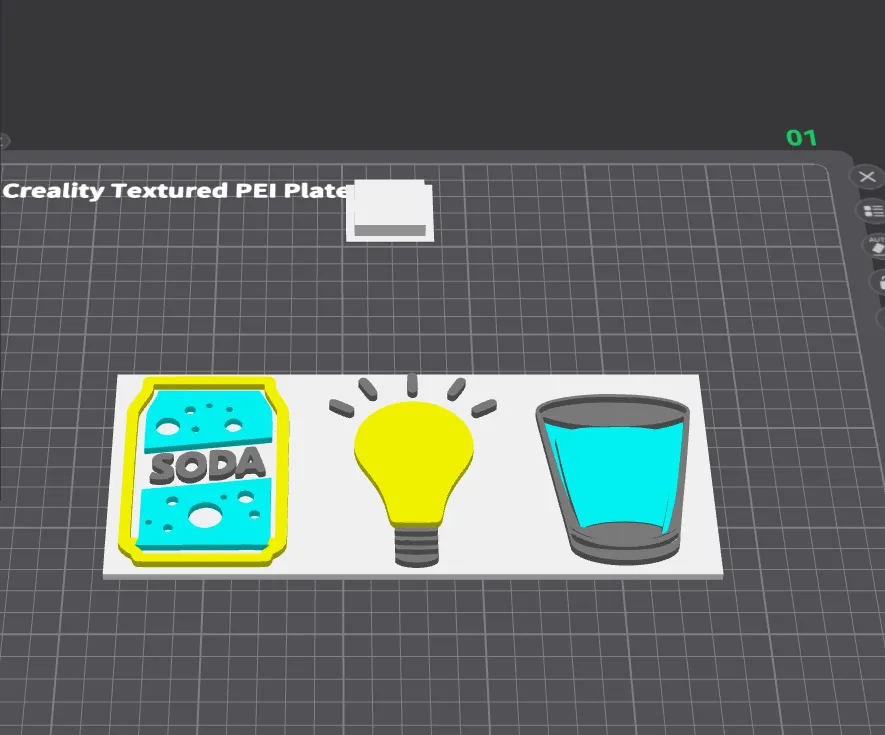Screen dimensions: 885x735
Task: Click the gray rim of the glass
Action: pos(612,409)
